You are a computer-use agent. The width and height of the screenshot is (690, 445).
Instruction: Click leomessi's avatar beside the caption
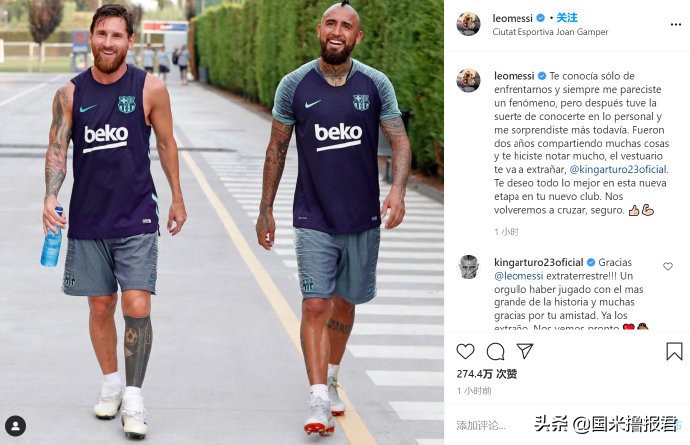[468, 80]
